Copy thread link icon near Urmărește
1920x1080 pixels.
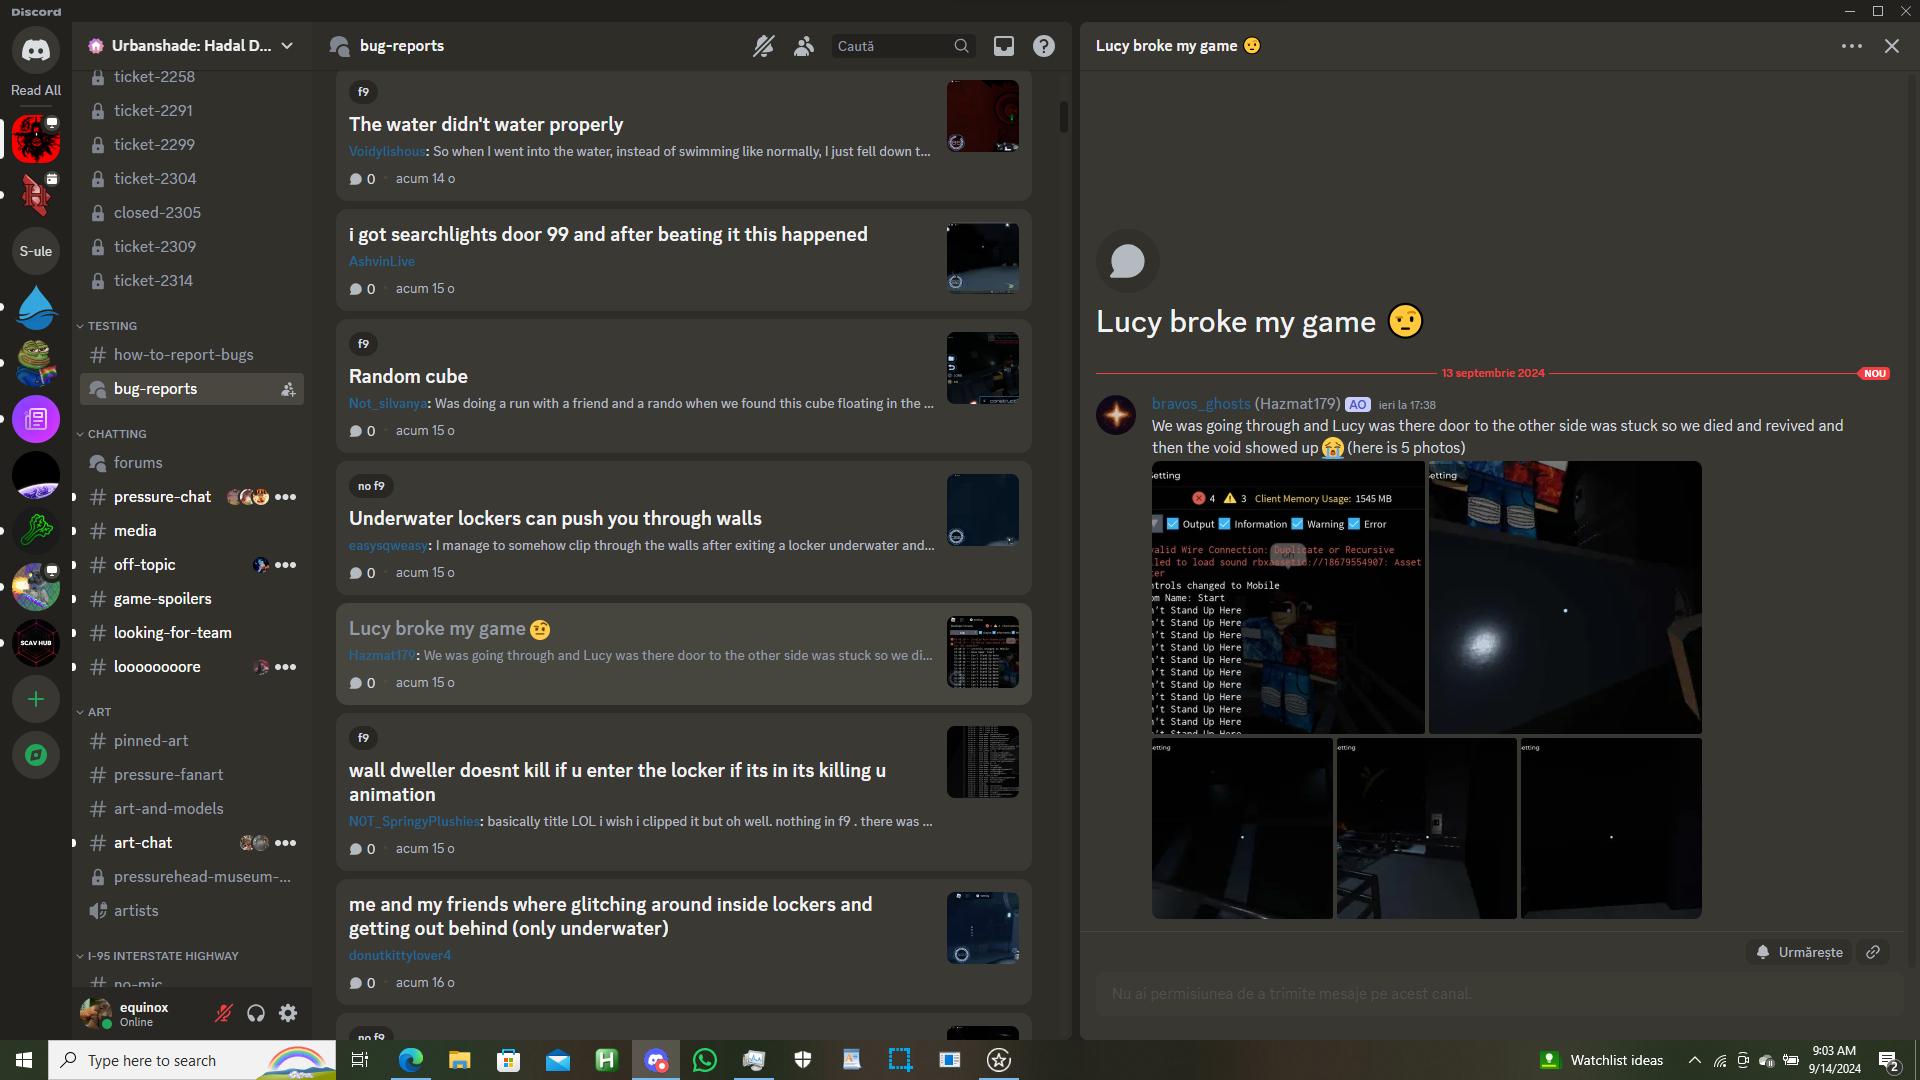1873,952
